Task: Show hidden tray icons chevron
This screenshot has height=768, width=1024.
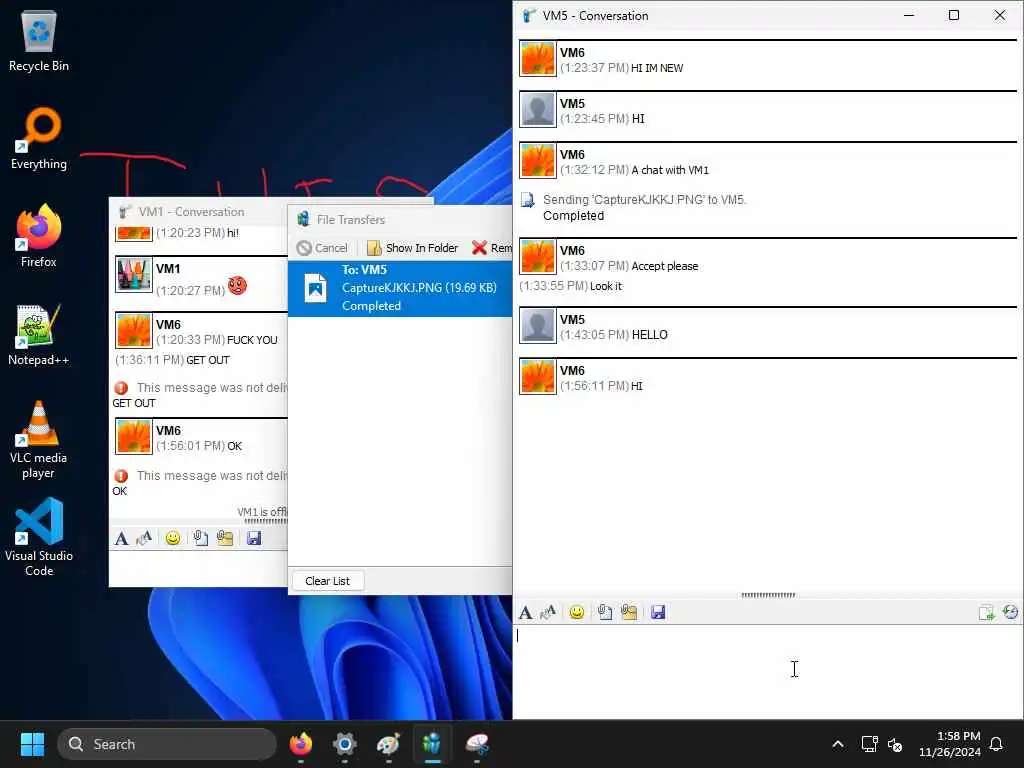Action: pyautogui.click(x=838, y=744)
